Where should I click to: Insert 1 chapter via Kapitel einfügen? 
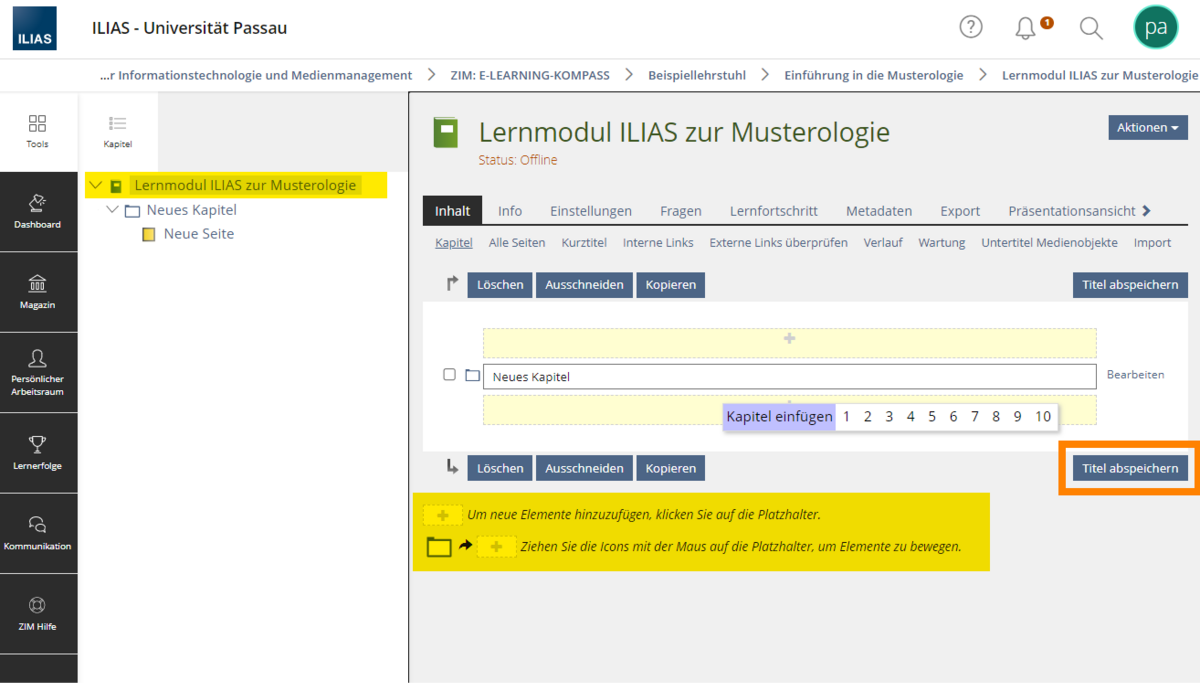coord(846,417)
